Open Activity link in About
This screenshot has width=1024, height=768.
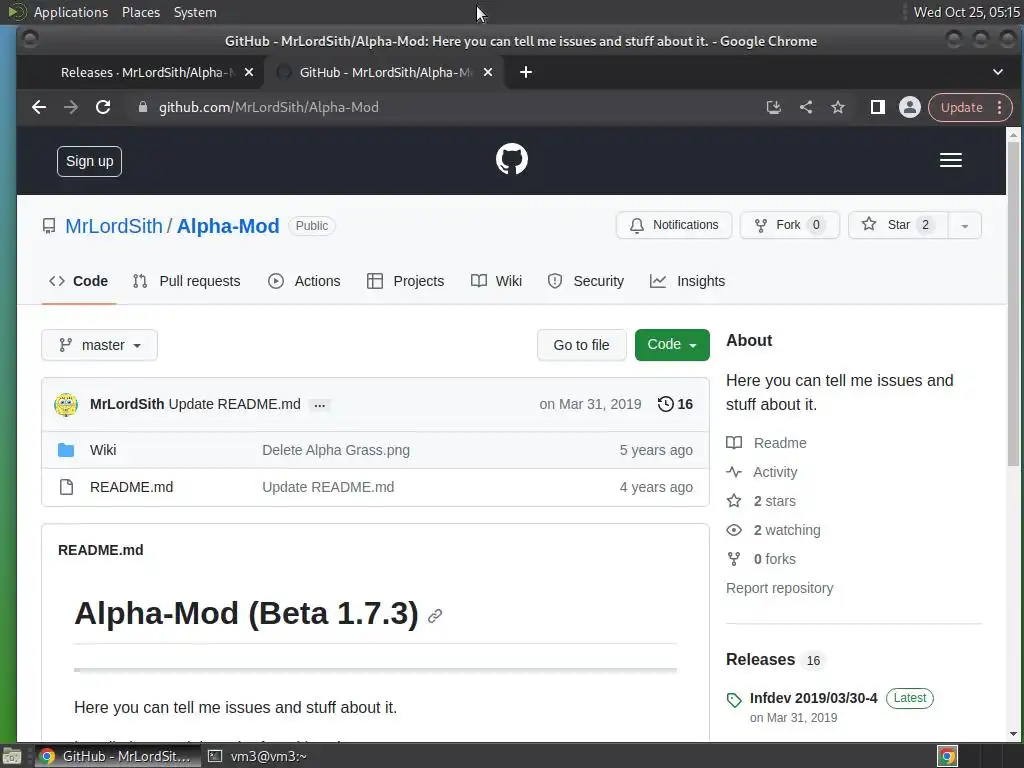point(762,472)
